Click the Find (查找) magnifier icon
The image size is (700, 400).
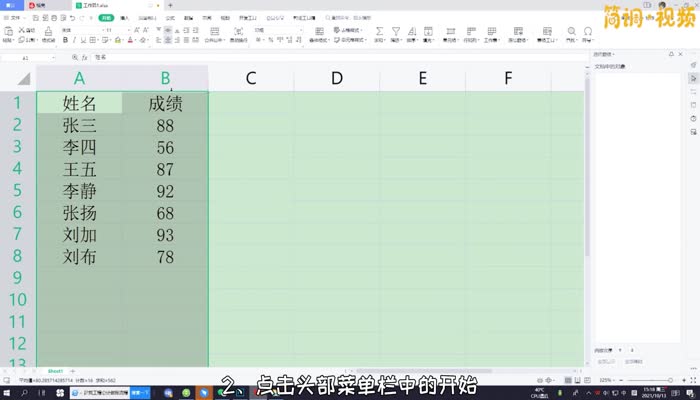(571, 31)
